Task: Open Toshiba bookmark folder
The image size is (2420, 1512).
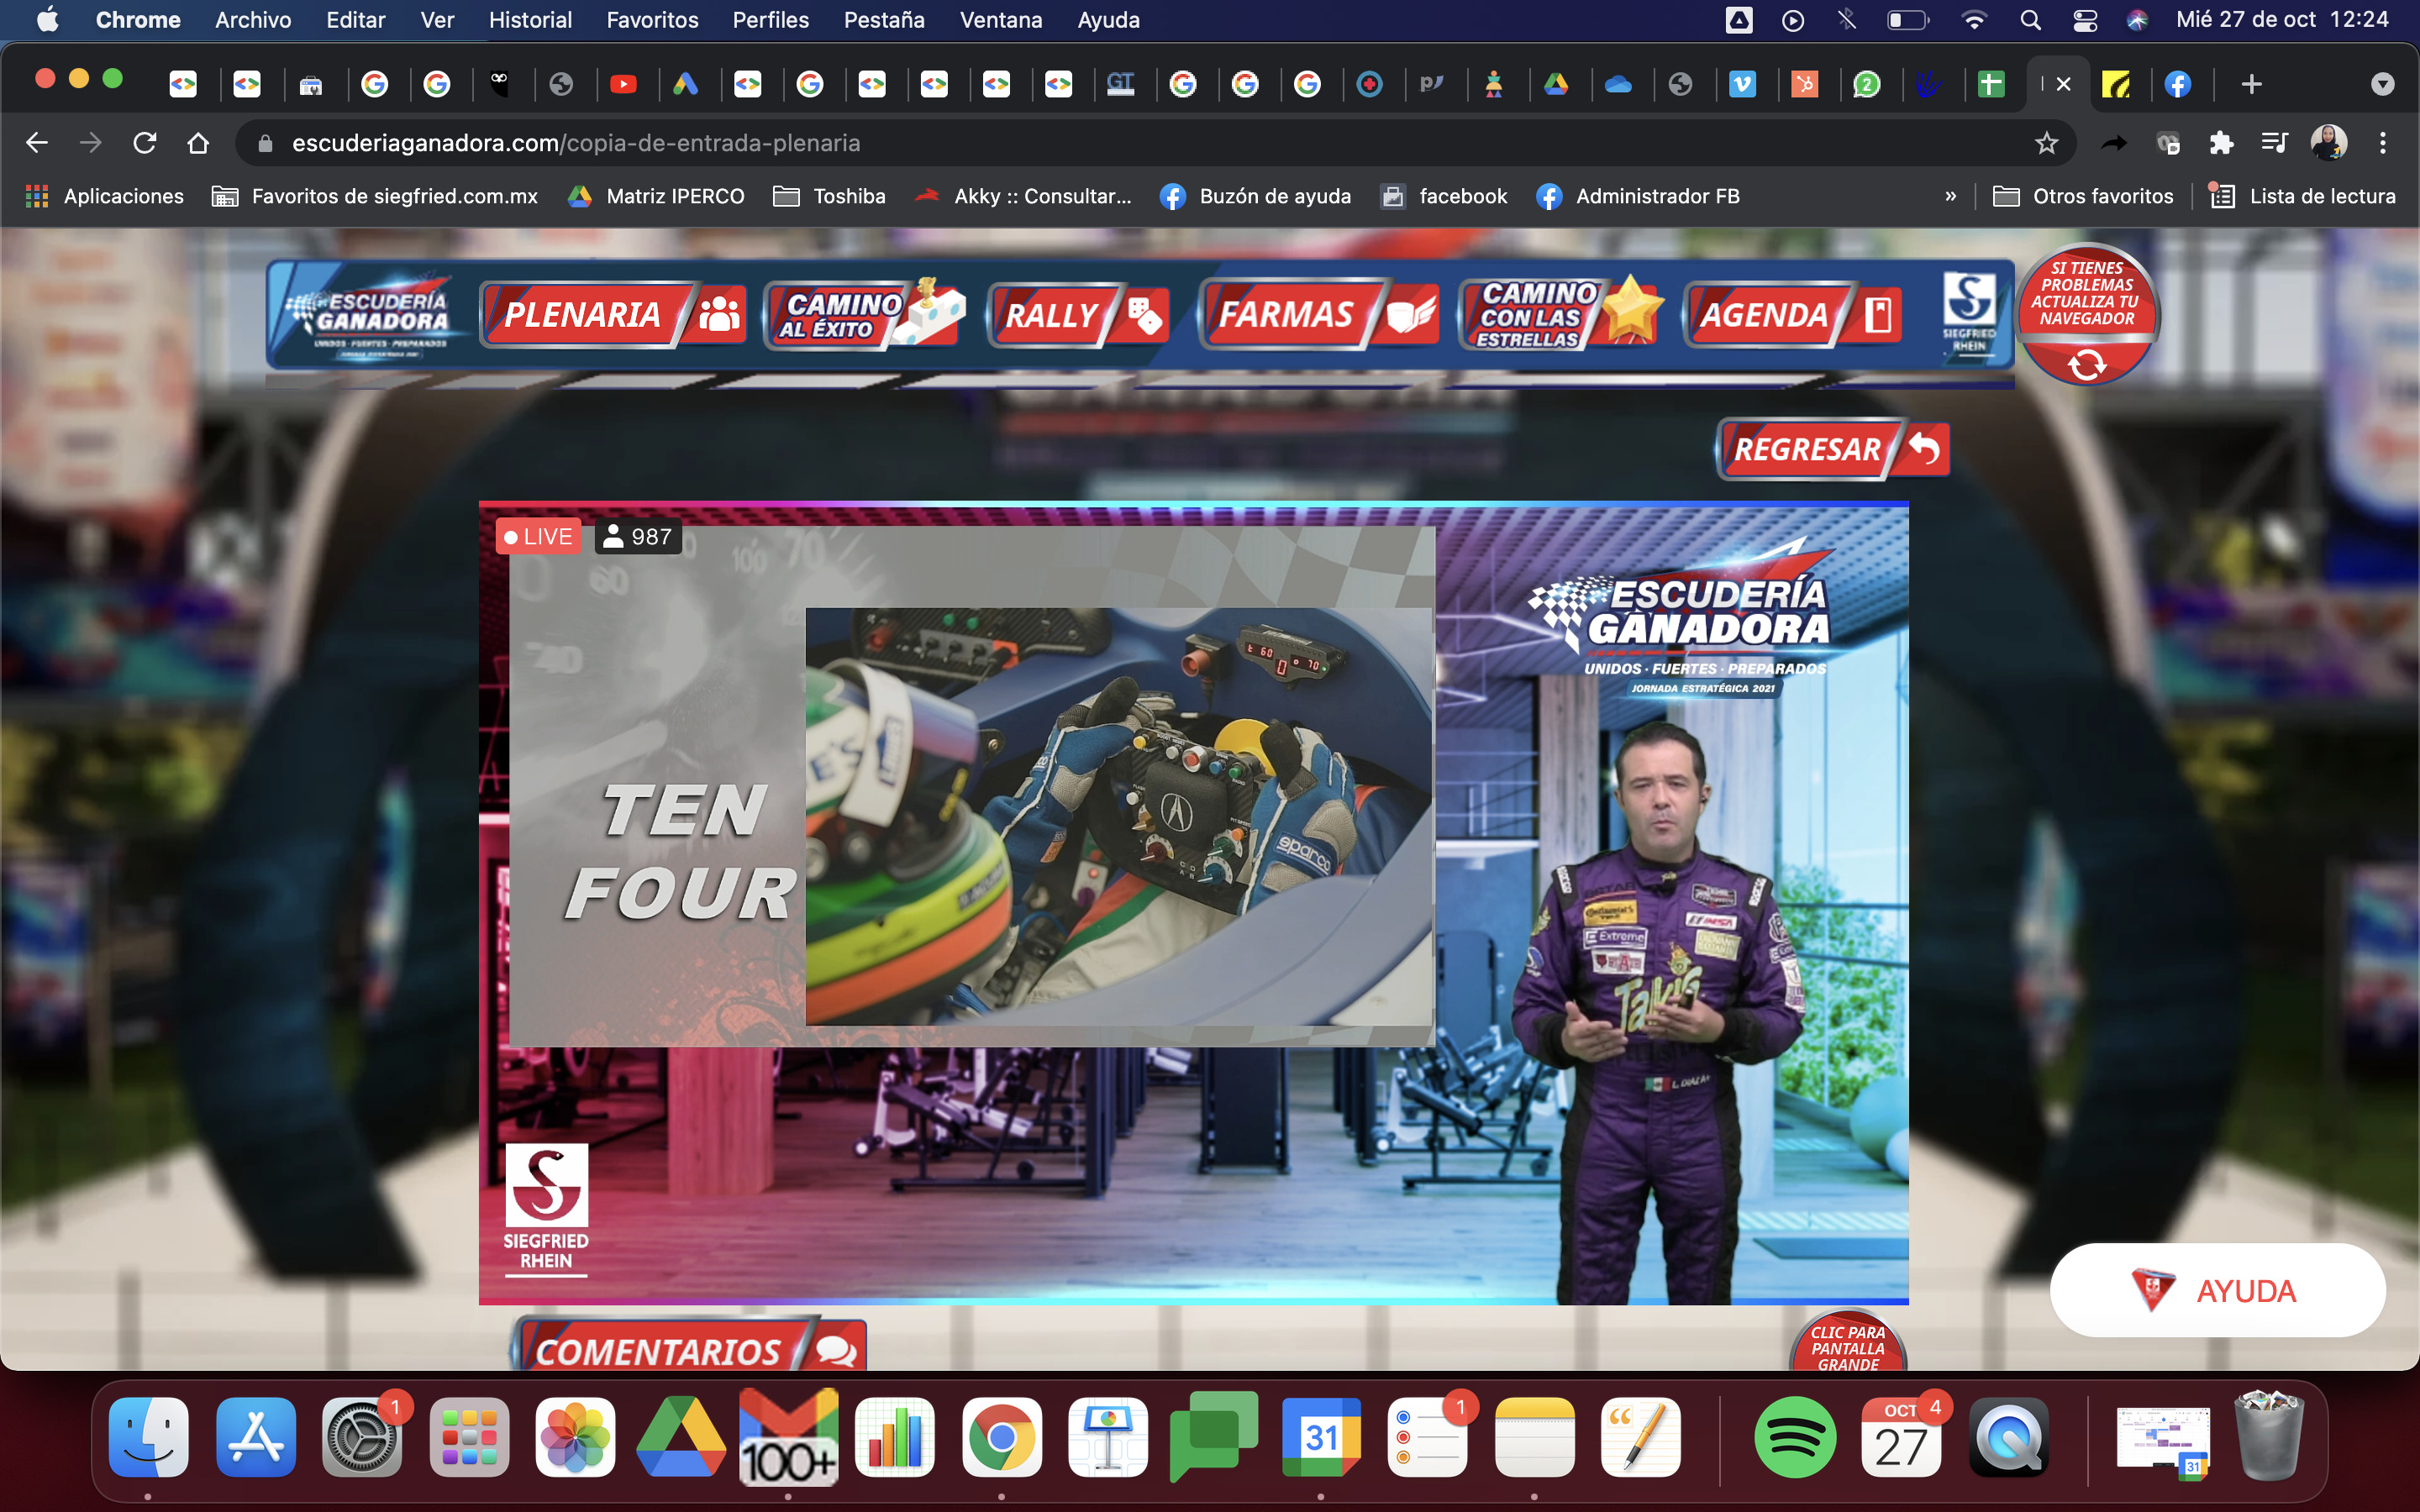Action: [830, 197]
